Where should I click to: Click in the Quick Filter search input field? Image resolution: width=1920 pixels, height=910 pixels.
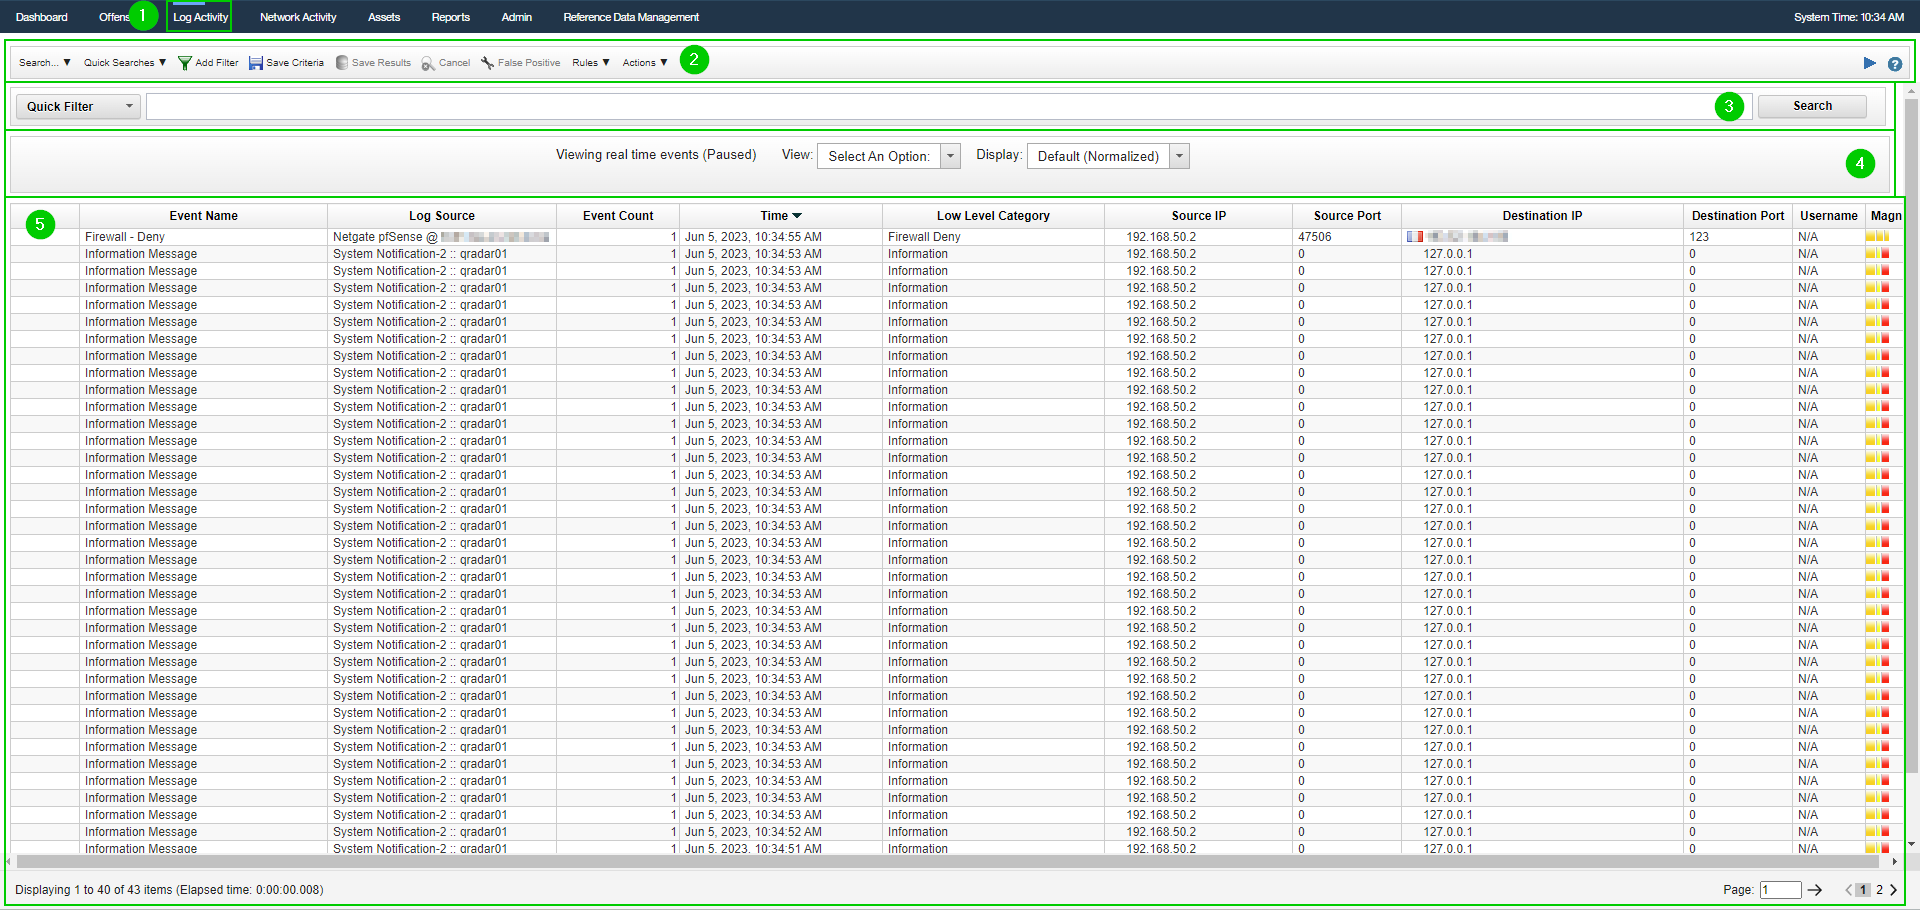point(948,106)
